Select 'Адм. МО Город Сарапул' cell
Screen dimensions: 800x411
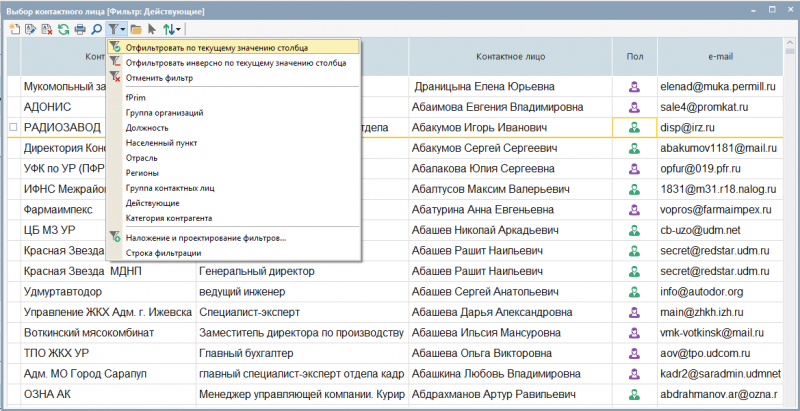(x=108, y=374)
